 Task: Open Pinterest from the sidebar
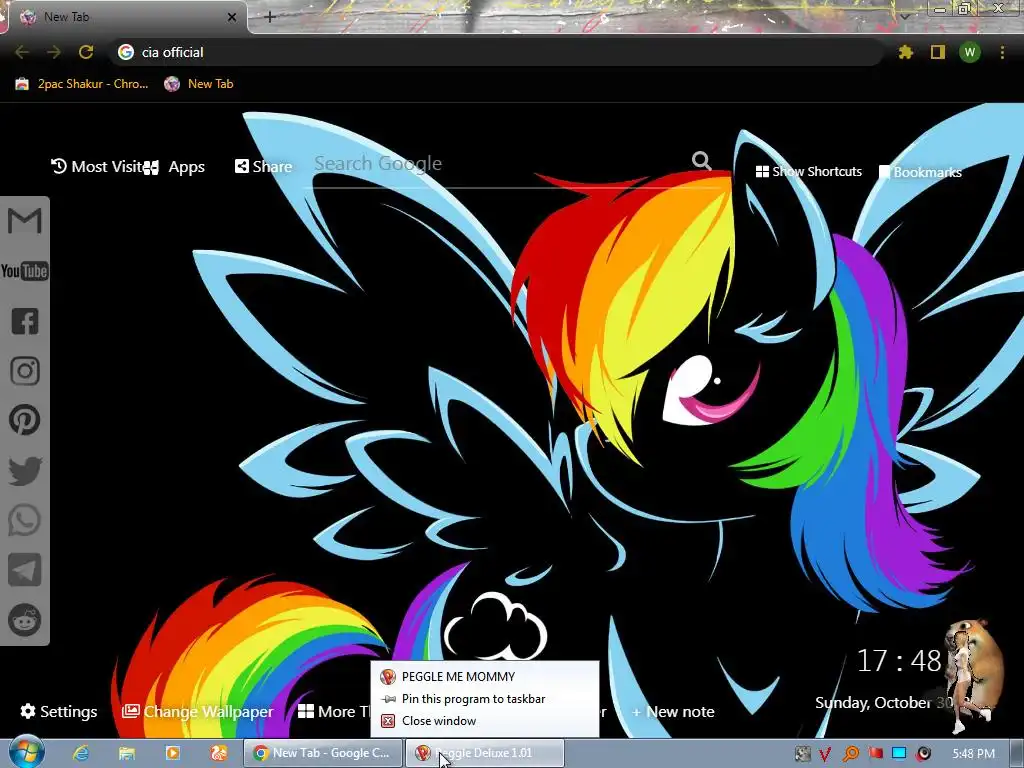coord(25,420)
